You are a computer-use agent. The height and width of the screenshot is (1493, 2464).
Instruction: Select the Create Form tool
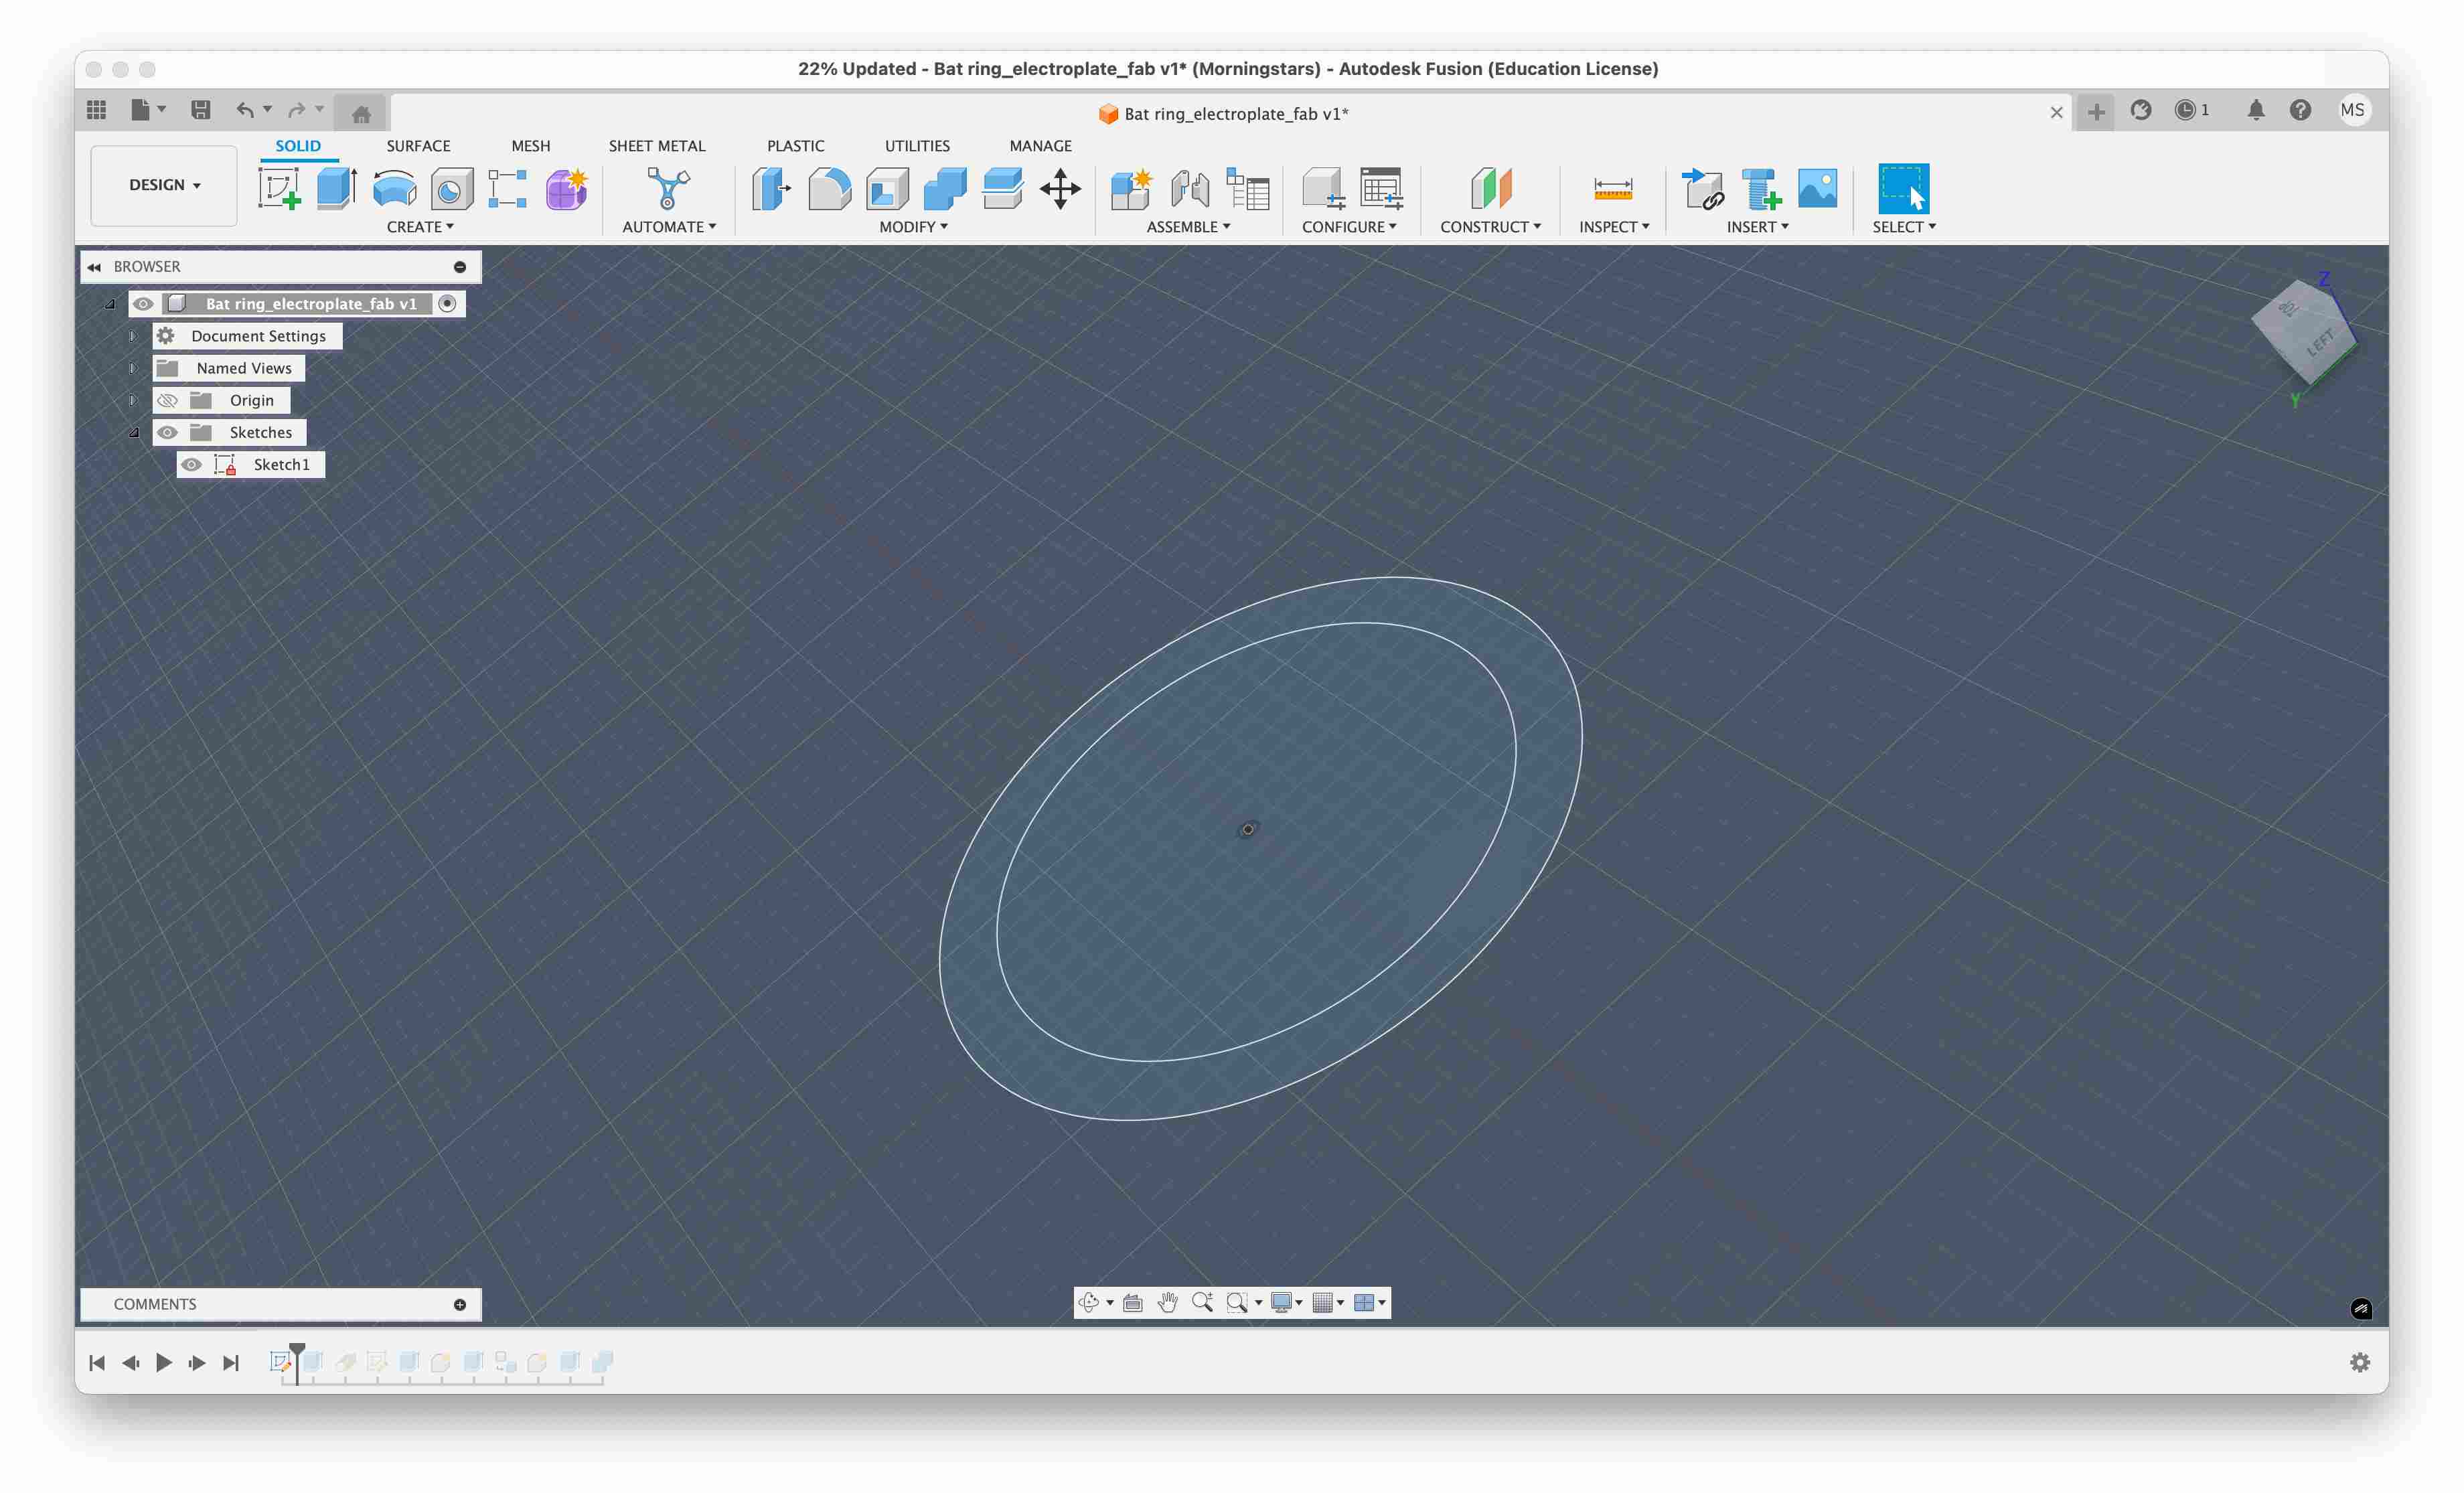click(x=567, y=188)
